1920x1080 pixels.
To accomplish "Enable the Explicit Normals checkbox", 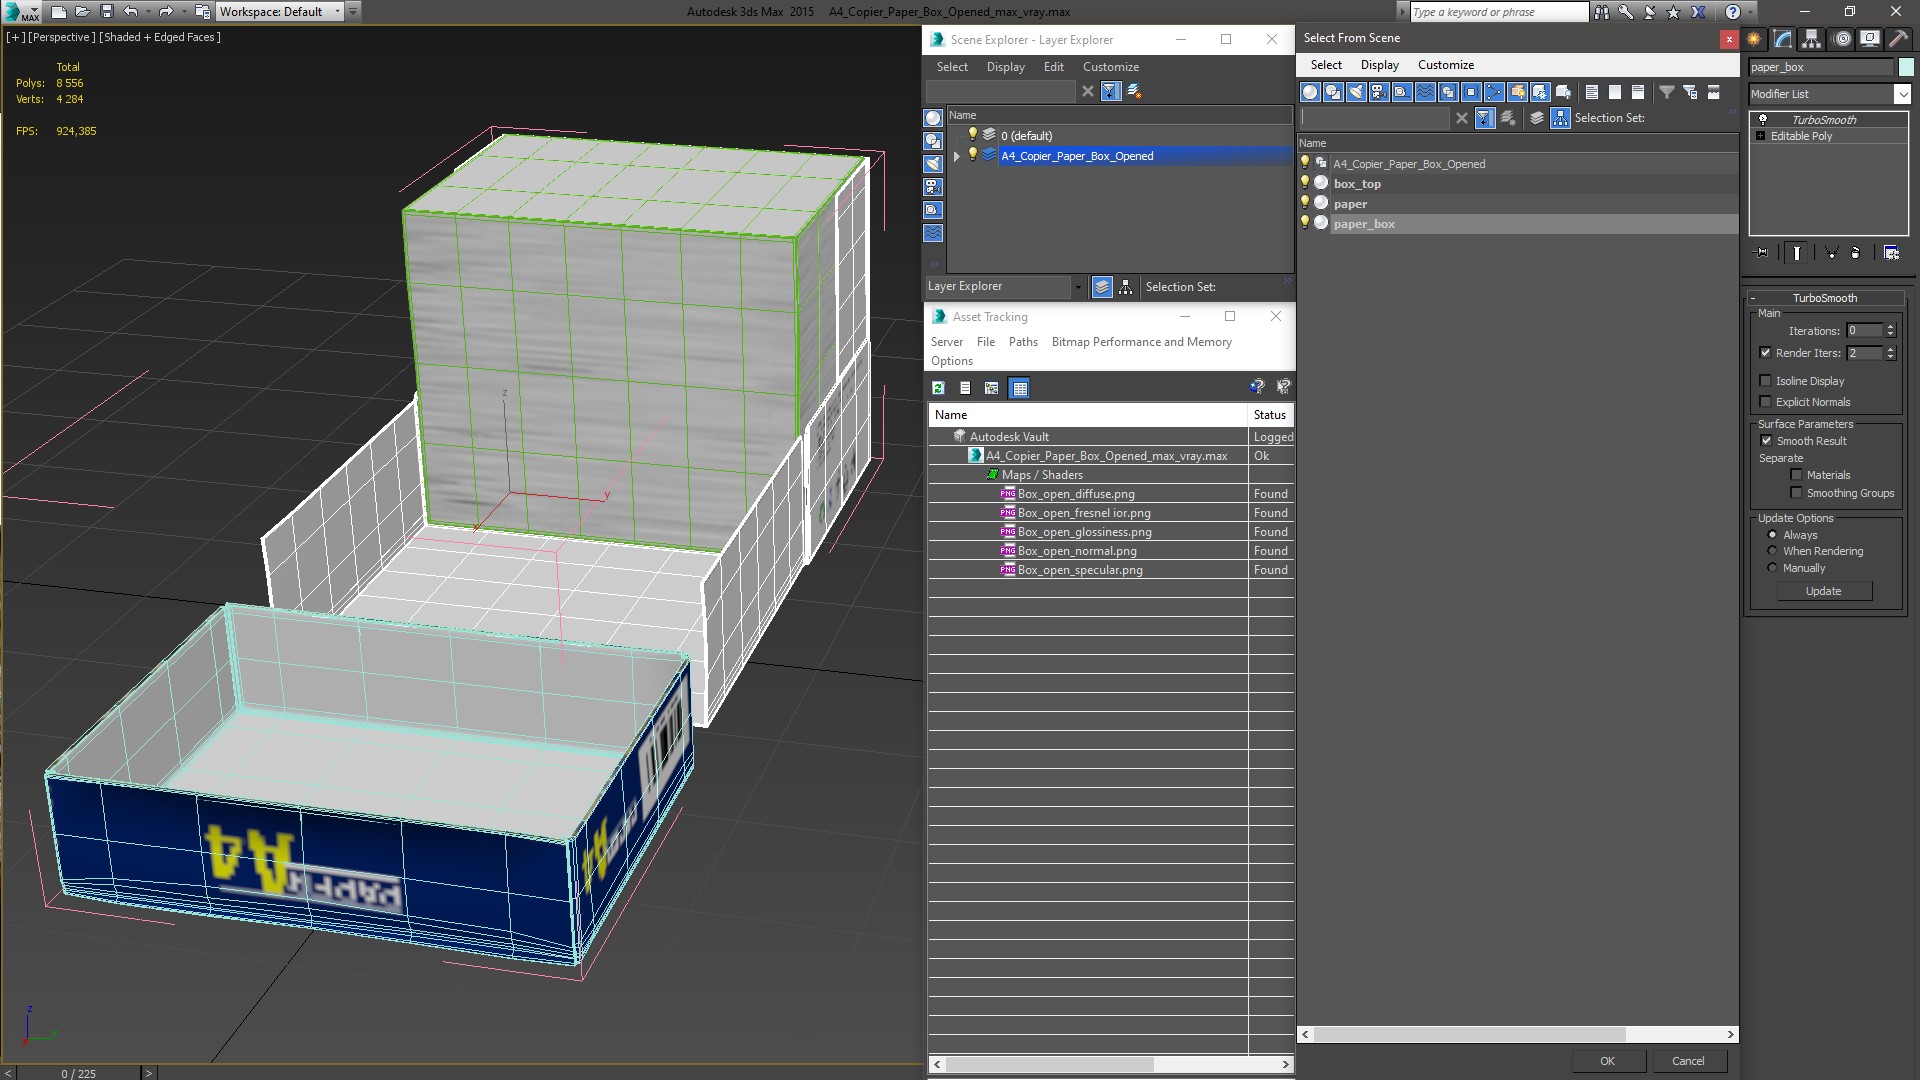I will point(1765,402).
